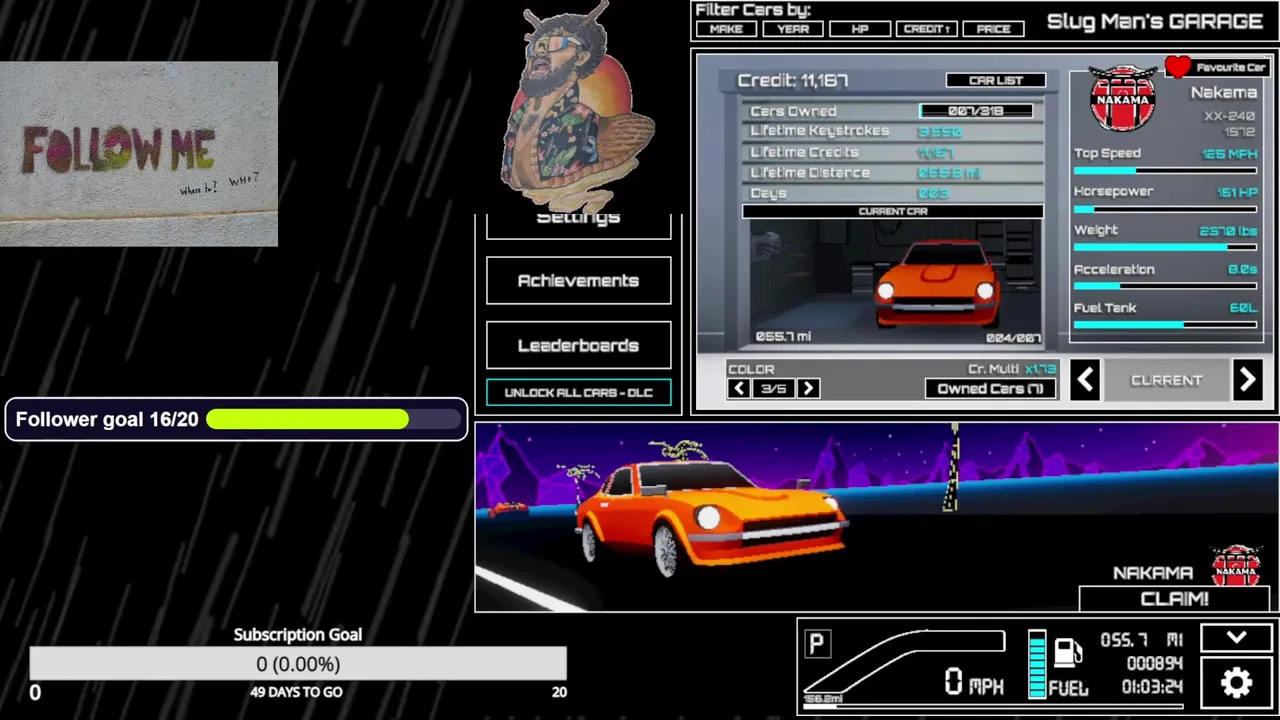Click the 0 MPH speed readout
The height and width of the screenshot is (720, 1280).
[x=974, y=682]
